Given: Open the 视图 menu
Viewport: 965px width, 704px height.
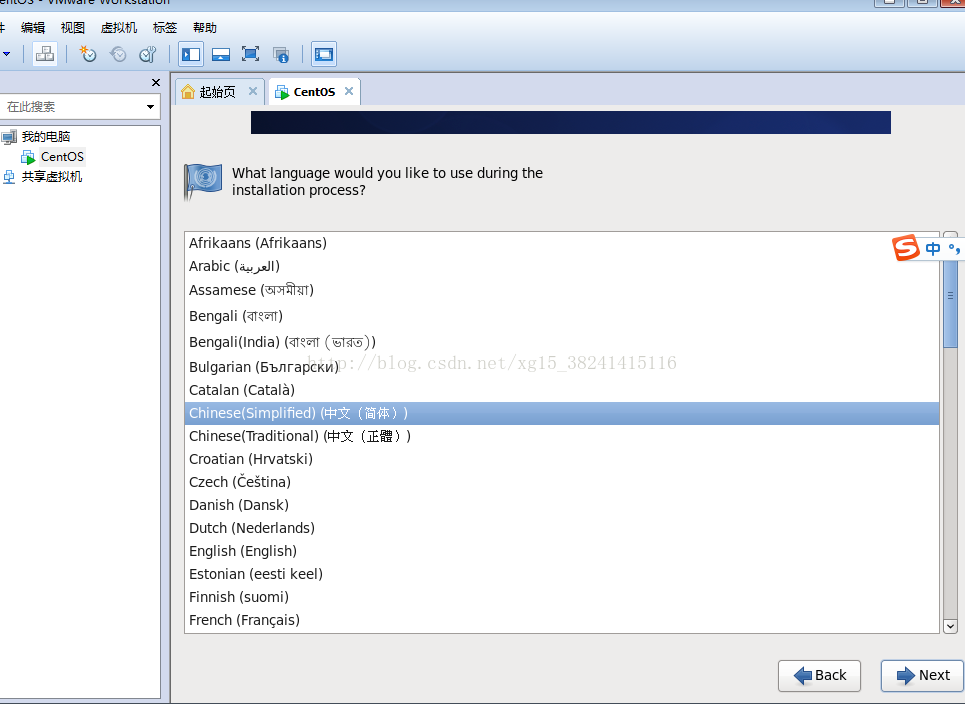Looking at the screenshot, I should click(73, 28).
